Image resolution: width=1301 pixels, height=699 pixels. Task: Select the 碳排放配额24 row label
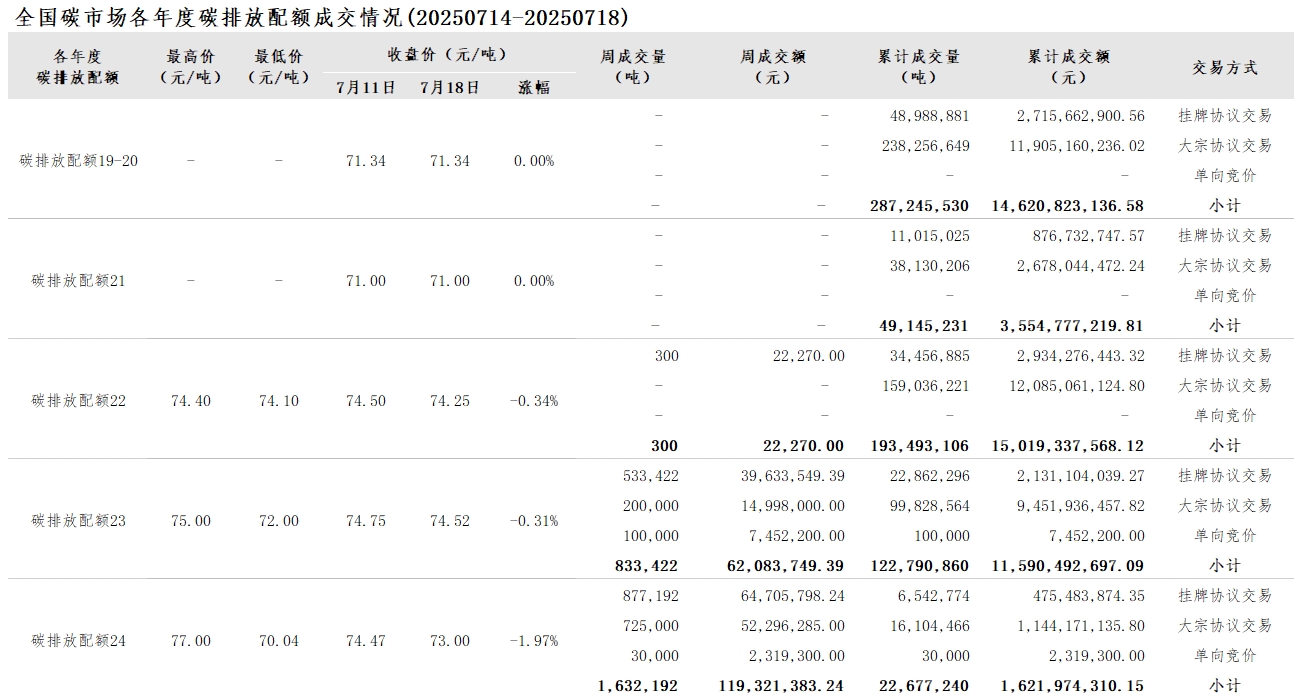tap(78, 641)
